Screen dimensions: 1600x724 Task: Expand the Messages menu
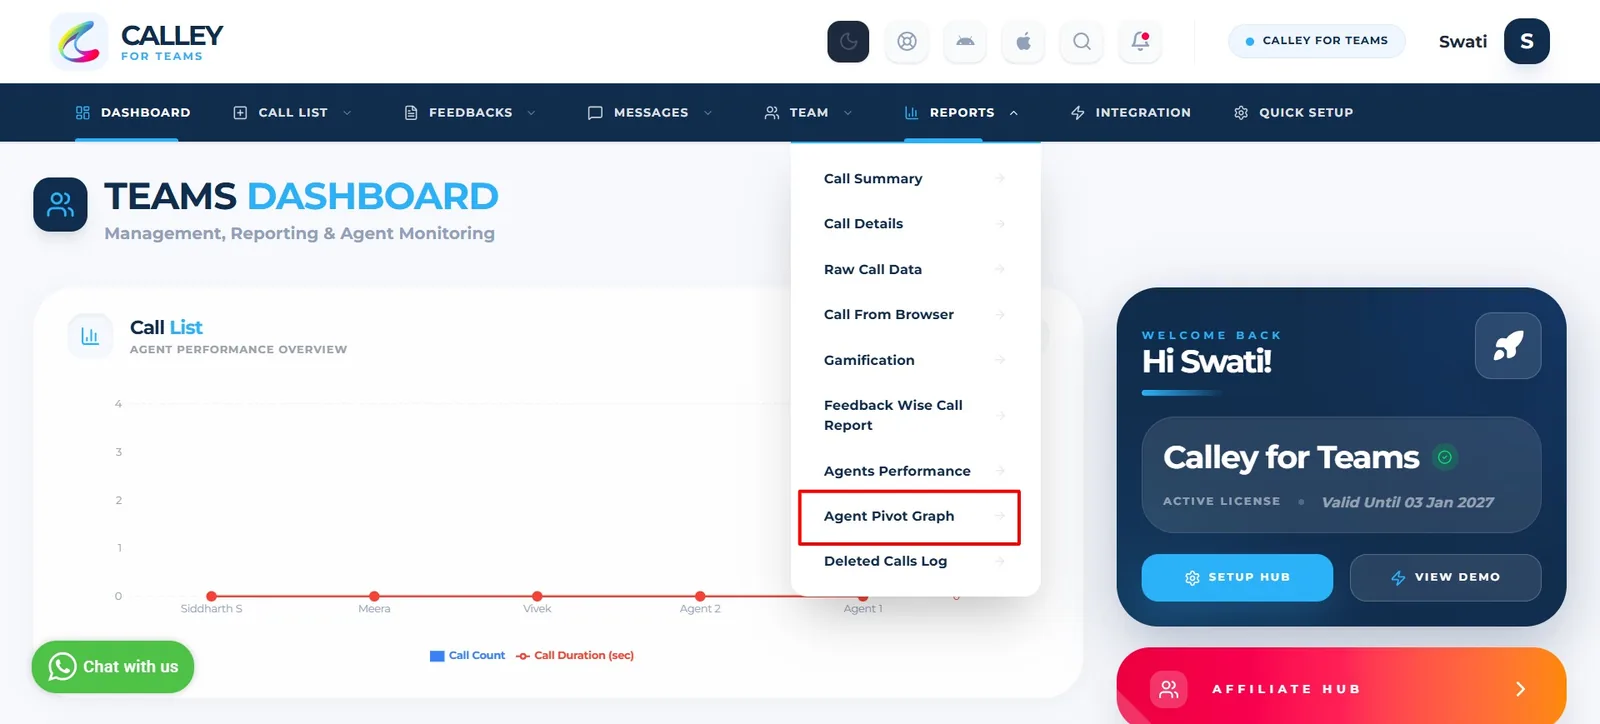[650, 112]
